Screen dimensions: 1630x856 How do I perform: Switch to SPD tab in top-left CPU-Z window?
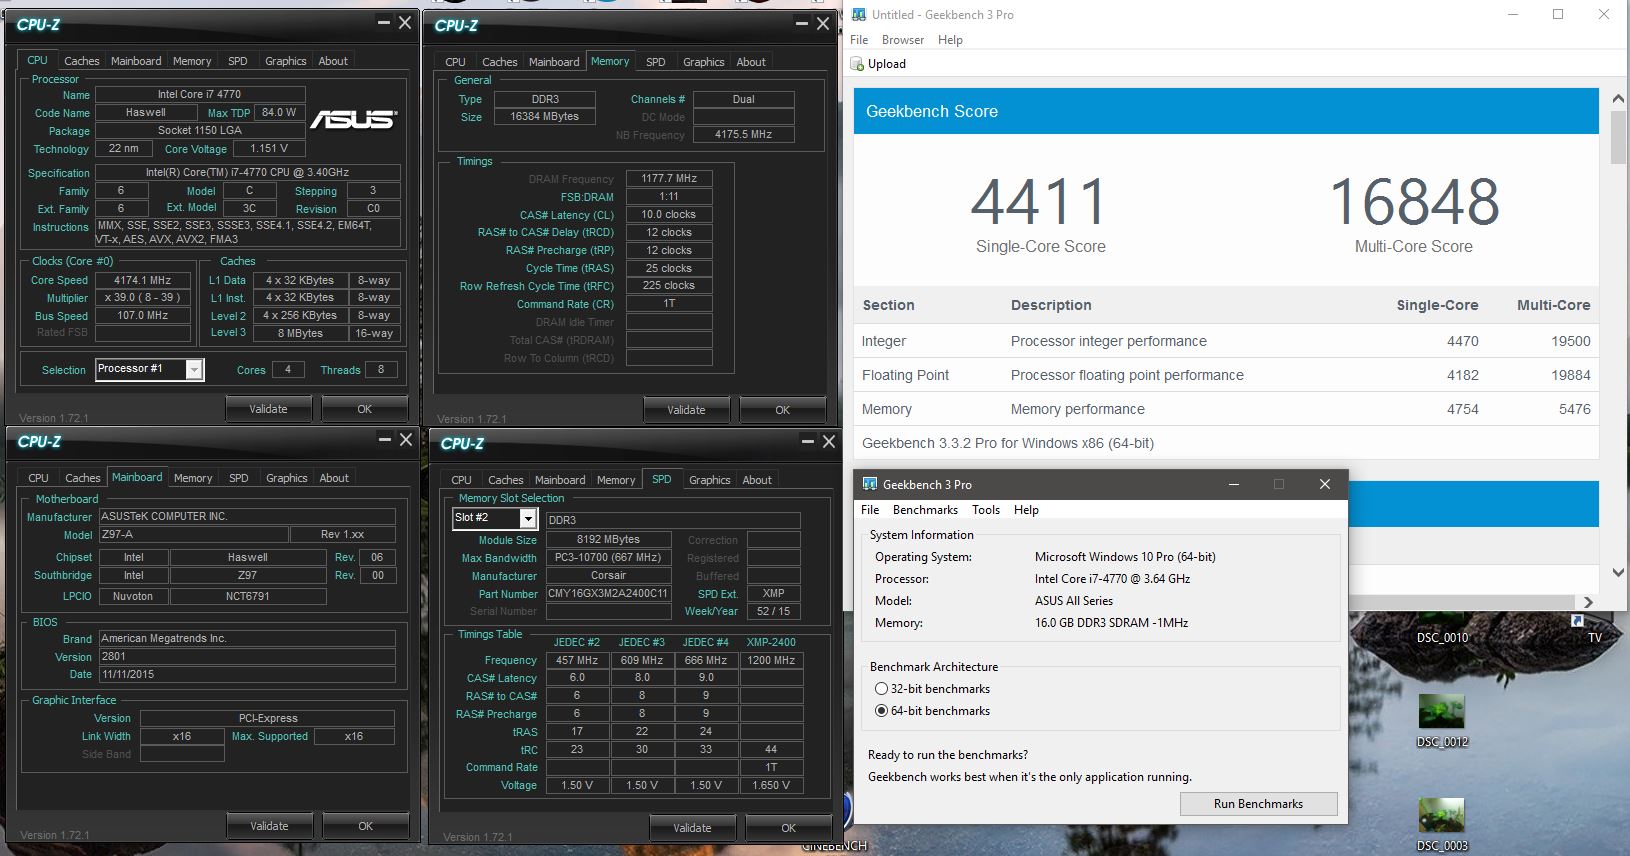pyautogui.click(x=238, y=61)
